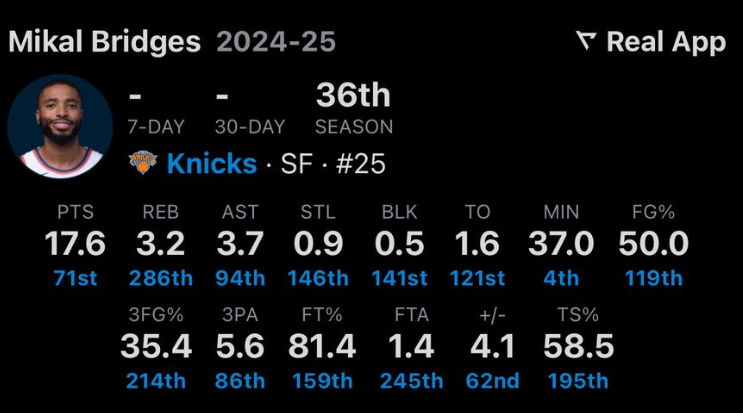Click the 141st BLK rank link
743x413 pixels.
pos(399,278)
